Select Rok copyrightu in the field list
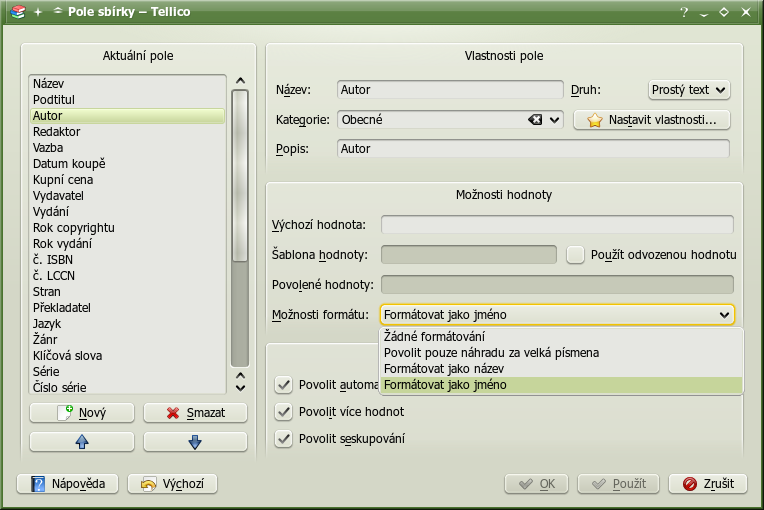This screenshot has height=510, width=764. click(x=127, y=228)
